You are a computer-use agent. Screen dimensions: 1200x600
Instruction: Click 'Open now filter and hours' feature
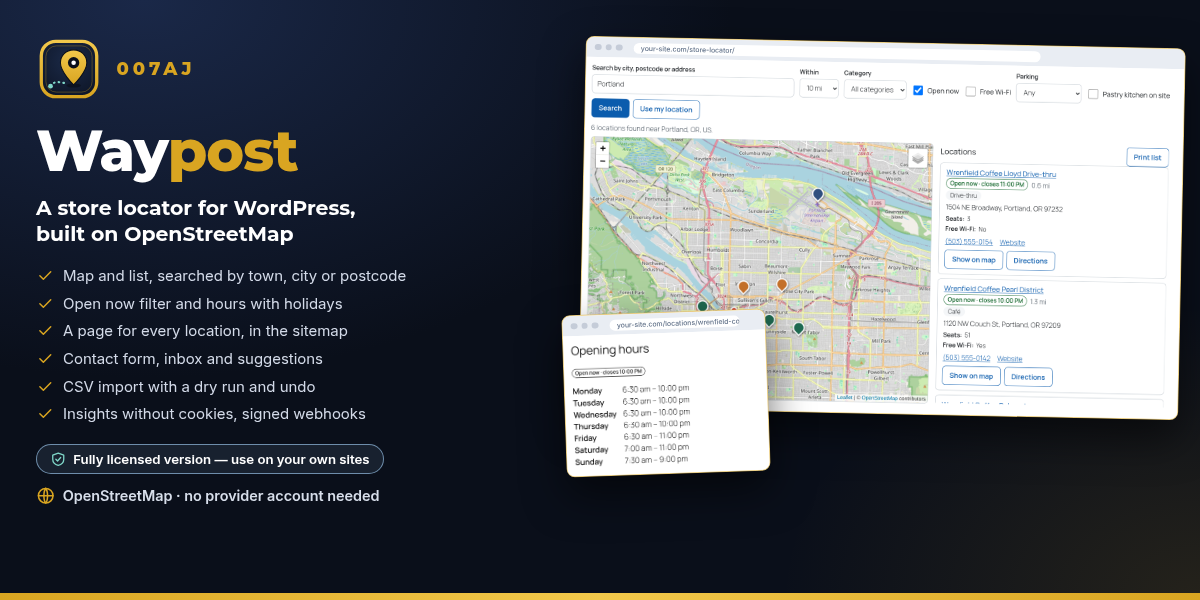coord(203,303)
